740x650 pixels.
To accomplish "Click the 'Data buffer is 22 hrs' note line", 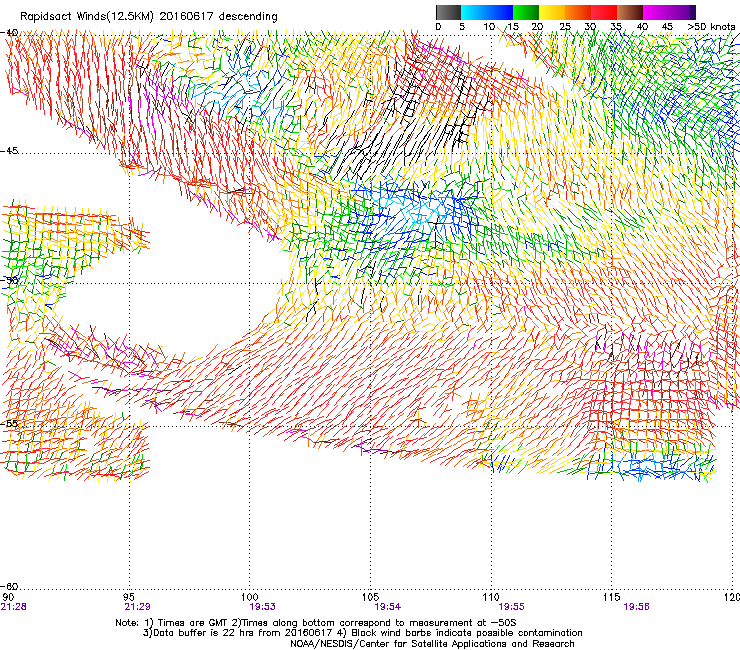I will [x=362, y=633].
